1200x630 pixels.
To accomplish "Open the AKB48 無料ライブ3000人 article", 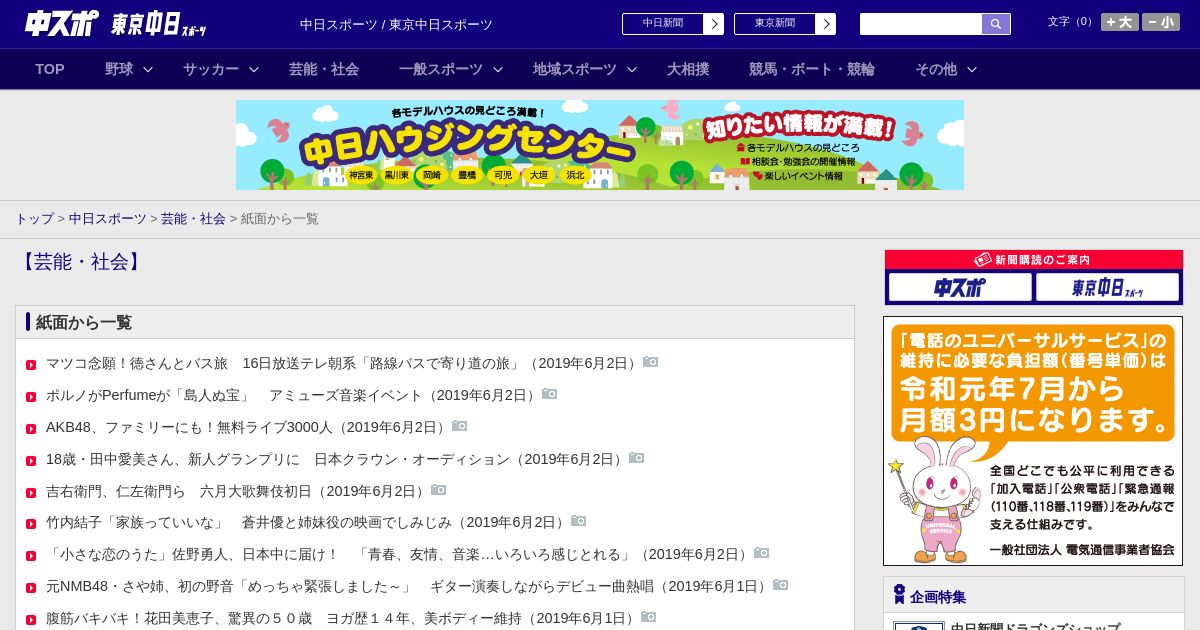I will 247,427.
